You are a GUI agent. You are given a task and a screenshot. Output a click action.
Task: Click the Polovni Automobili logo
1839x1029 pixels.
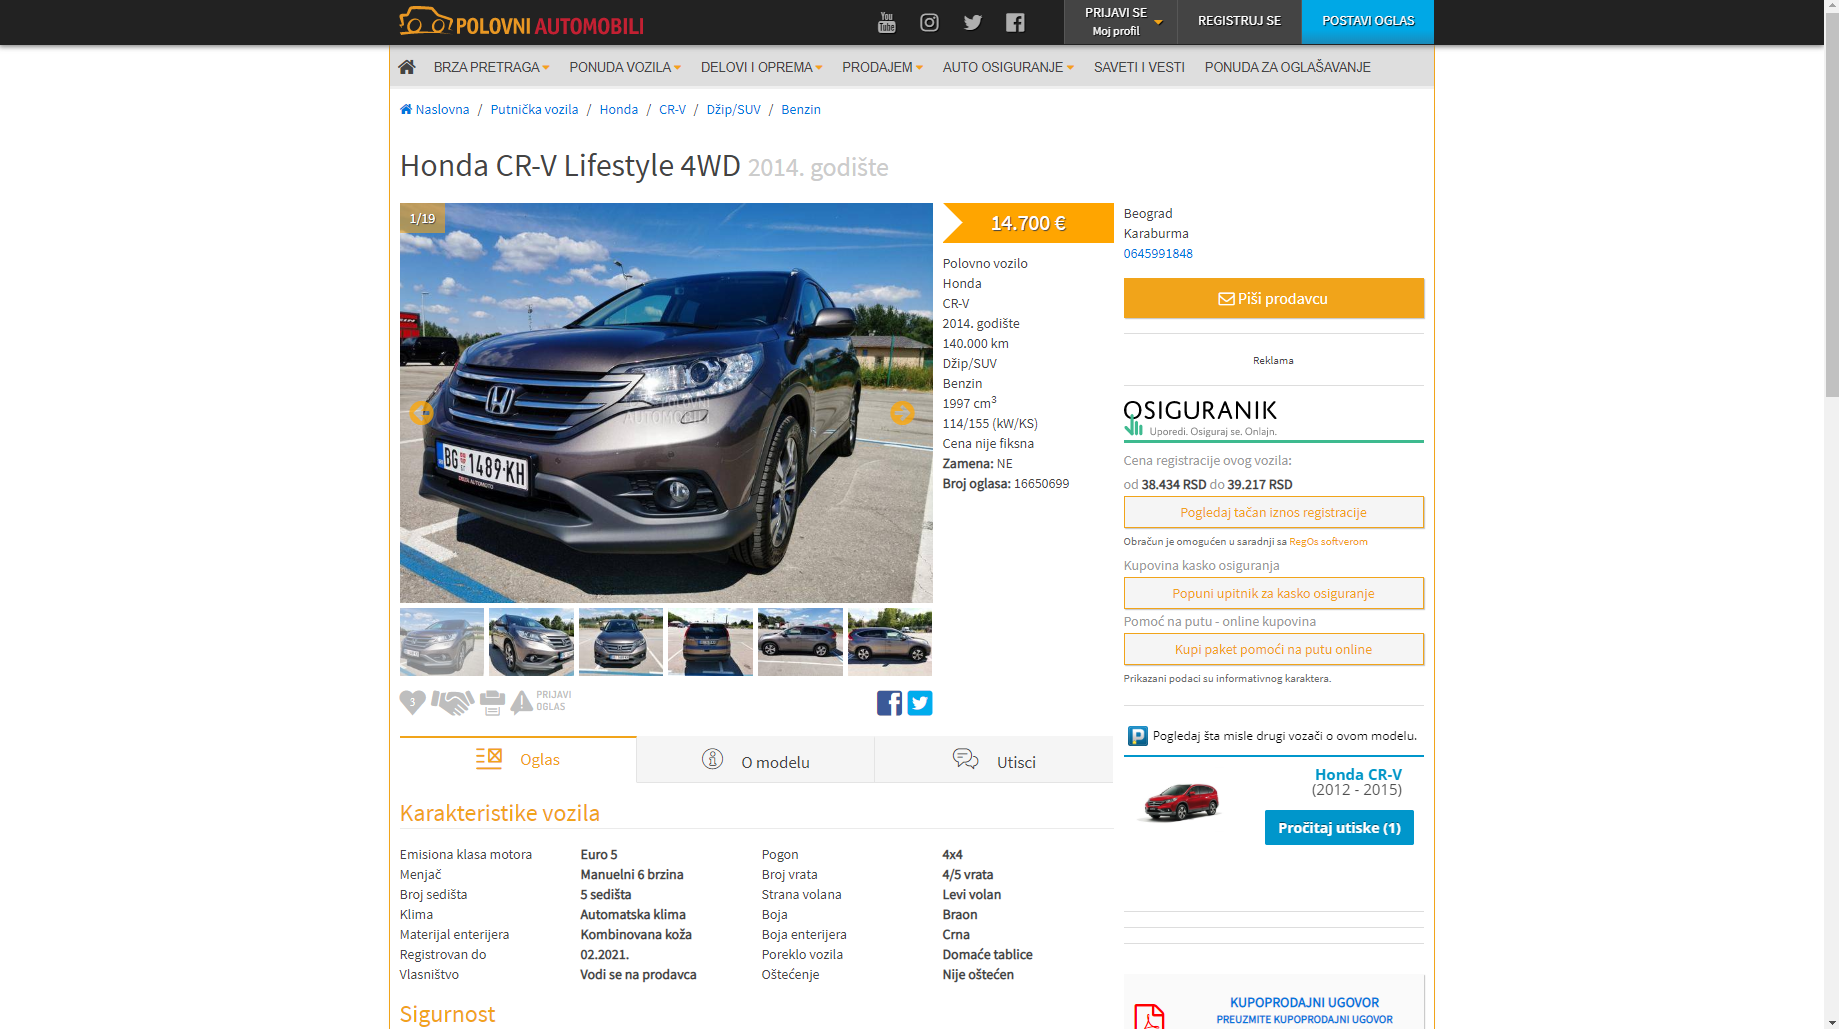pos(521,21)
